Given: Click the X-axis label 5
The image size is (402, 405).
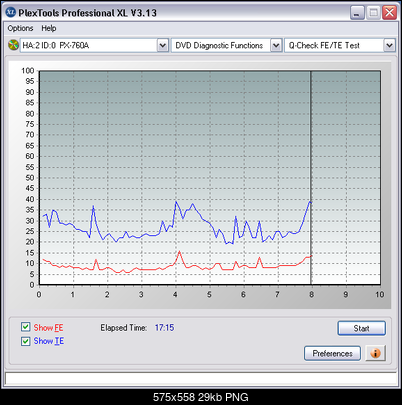Looking at the screenshot, I should tap(209, 295).
